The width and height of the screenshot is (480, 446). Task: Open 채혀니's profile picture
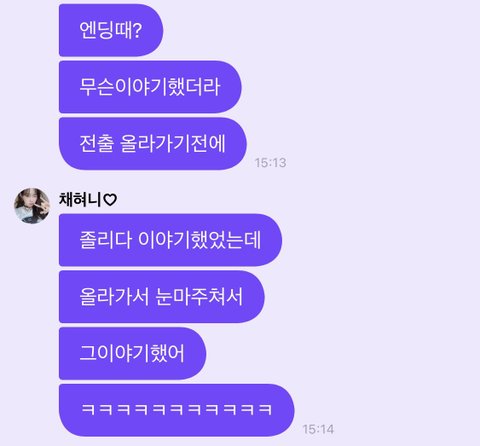coord(32,206)
